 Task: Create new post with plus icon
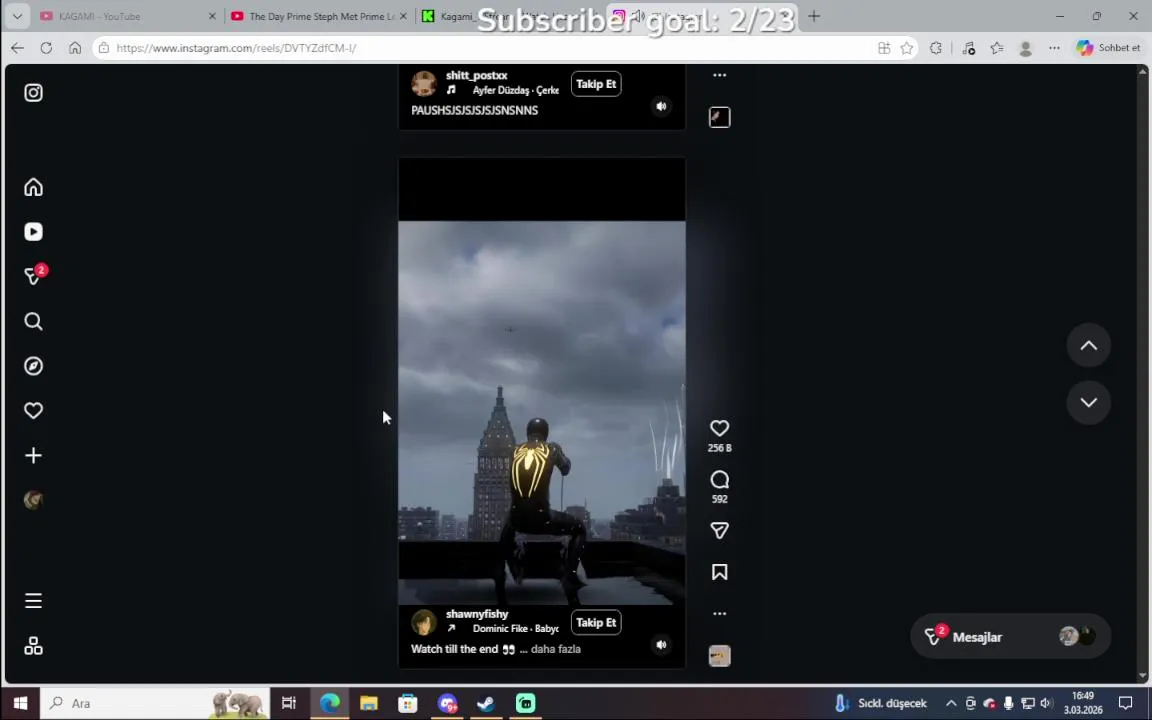pos(33,456)
